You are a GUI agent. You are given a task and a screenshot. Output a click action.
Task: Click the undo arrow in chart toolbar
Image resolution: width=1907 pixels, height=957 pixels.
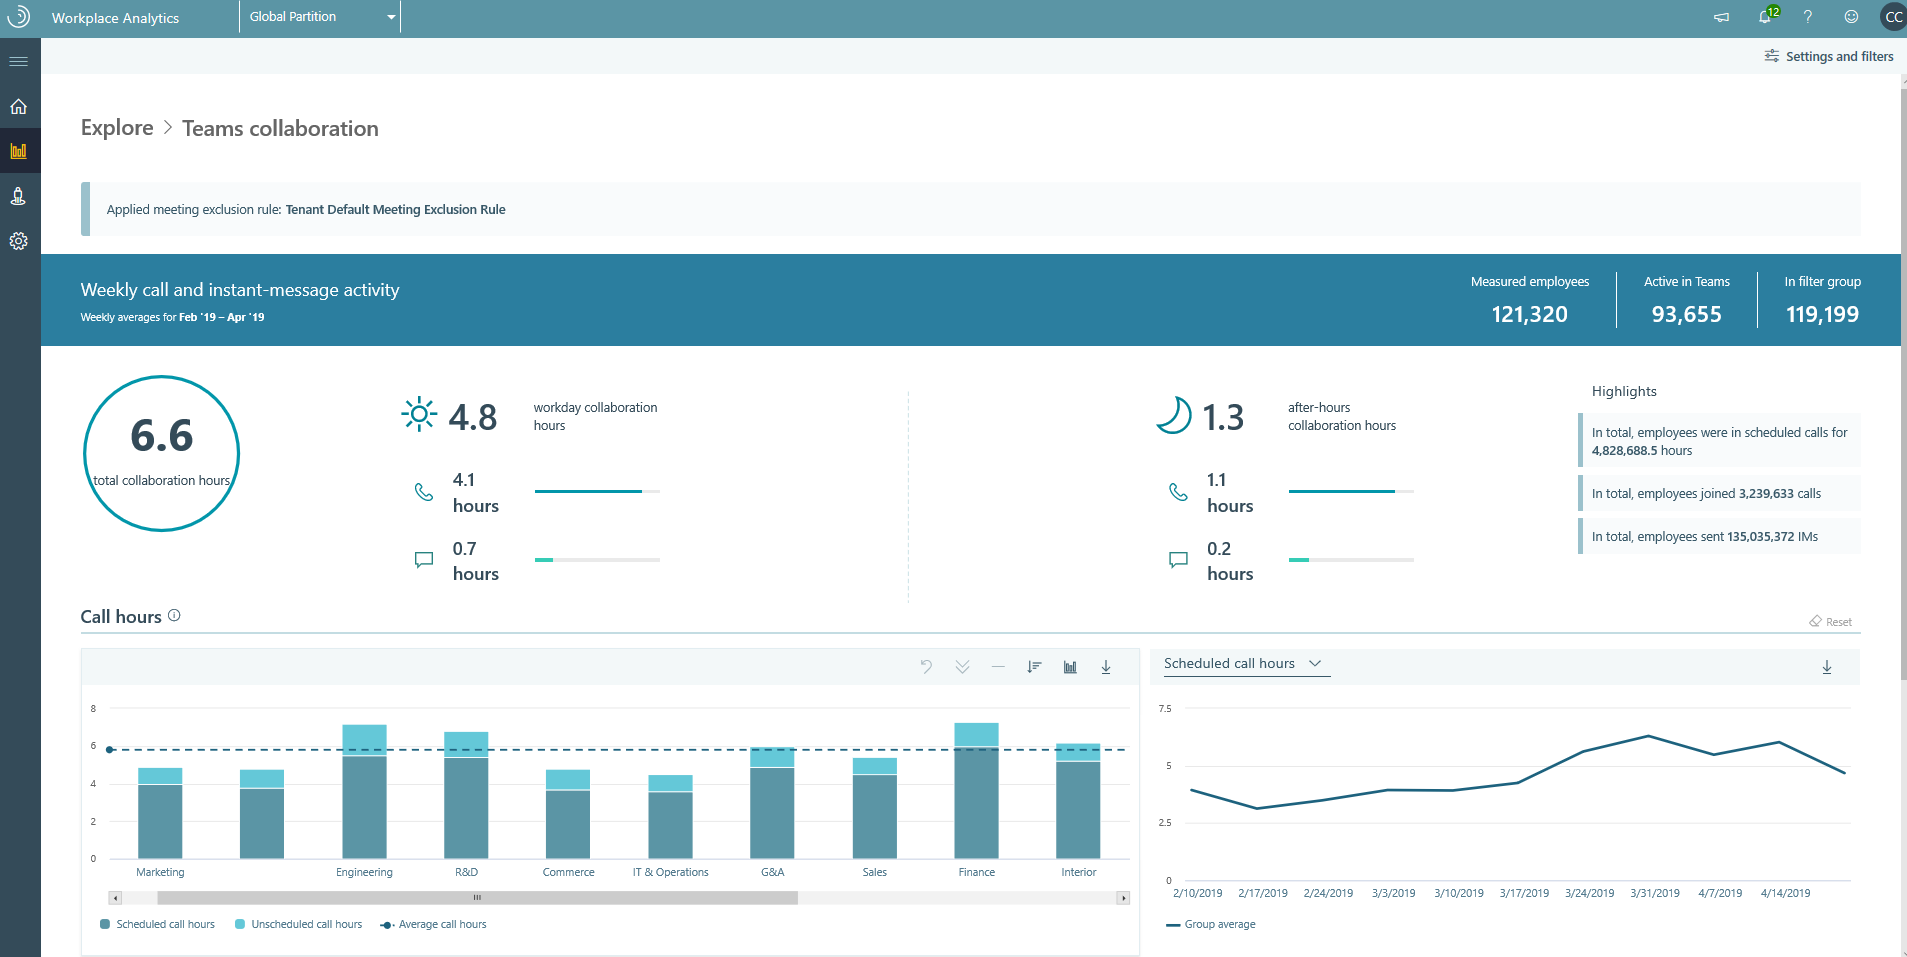[x=926, y=667]
